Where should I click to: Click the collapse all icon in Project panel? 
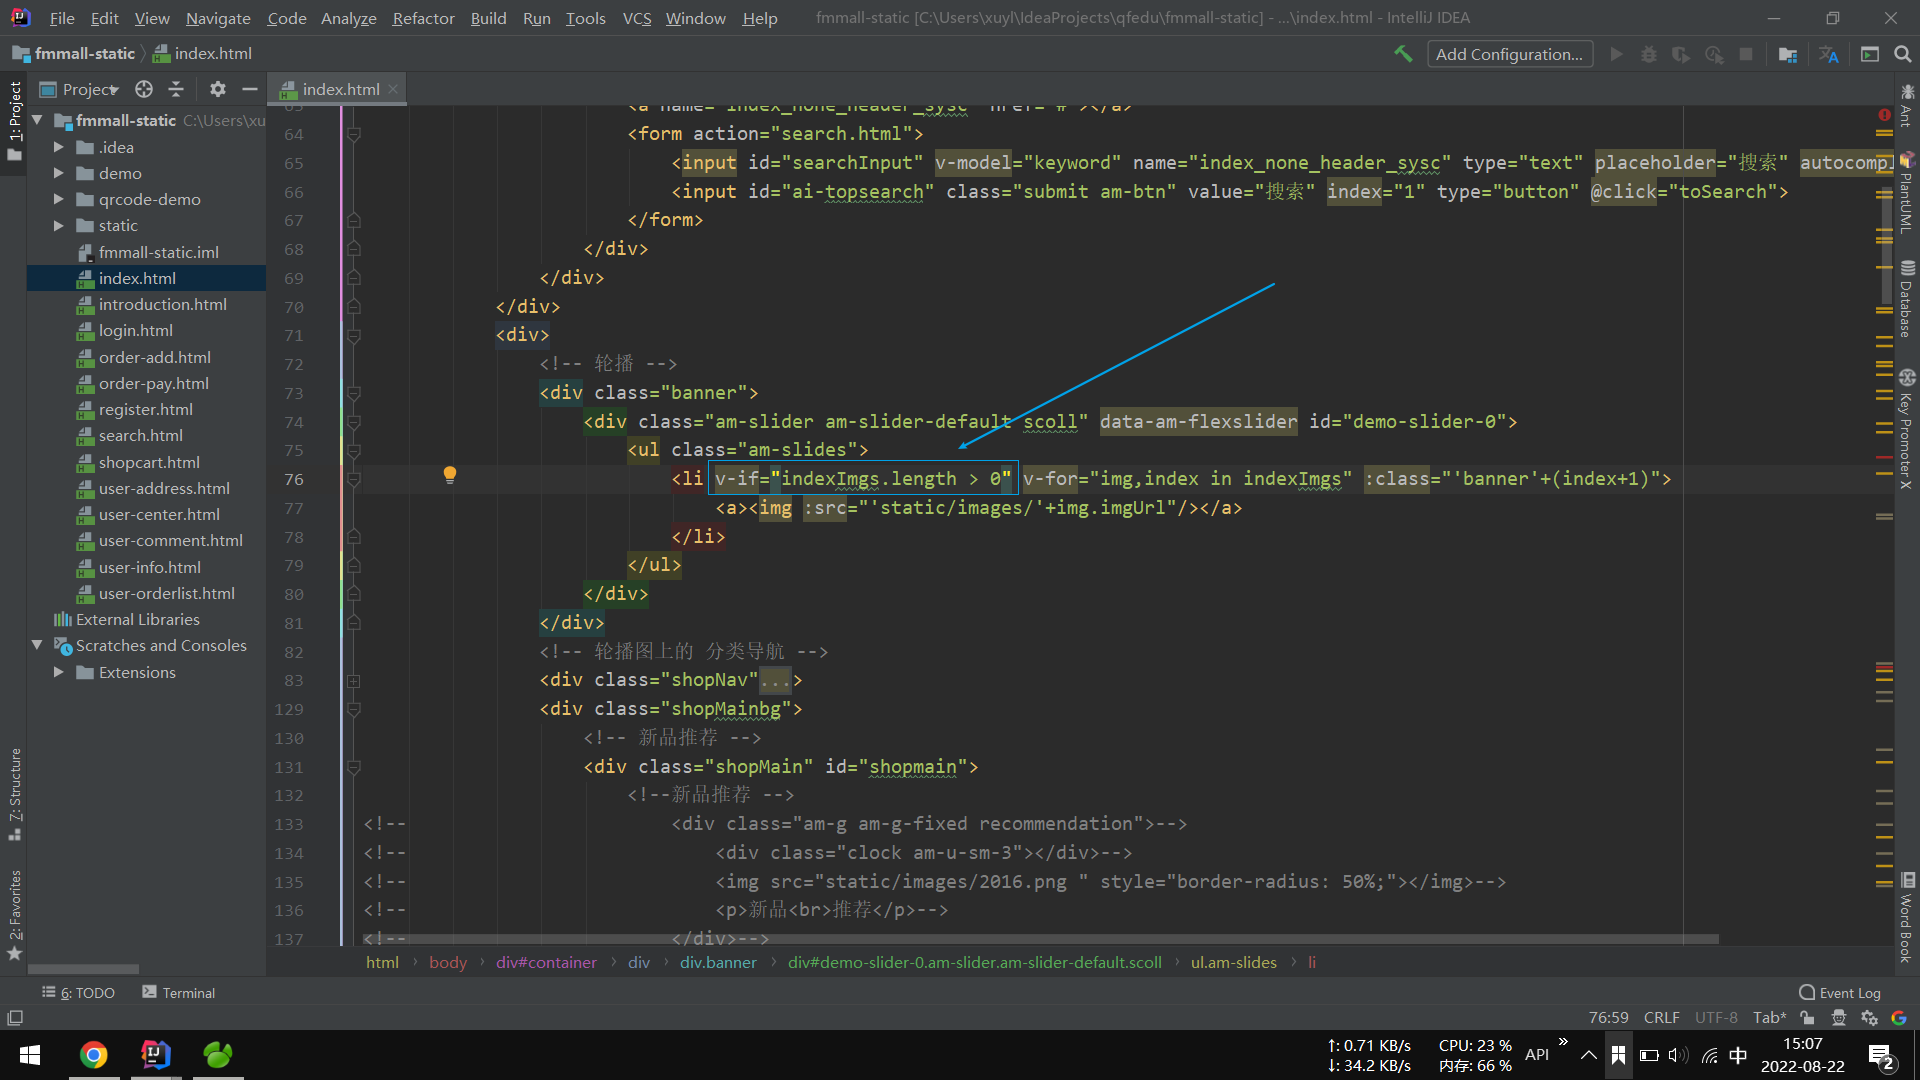[176, 89]
